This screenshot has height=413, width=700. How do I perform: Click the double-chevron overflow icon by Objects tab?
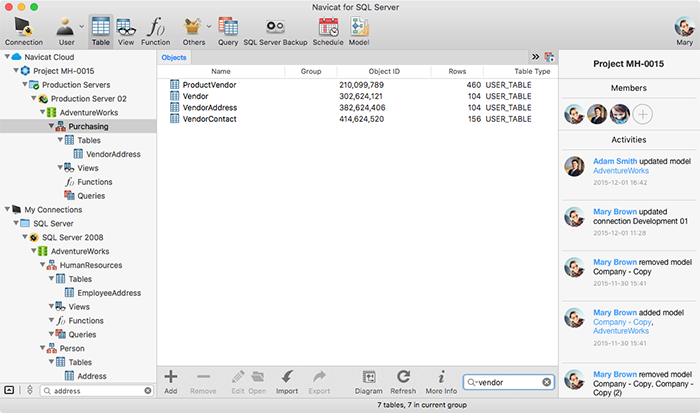[535, 57]
